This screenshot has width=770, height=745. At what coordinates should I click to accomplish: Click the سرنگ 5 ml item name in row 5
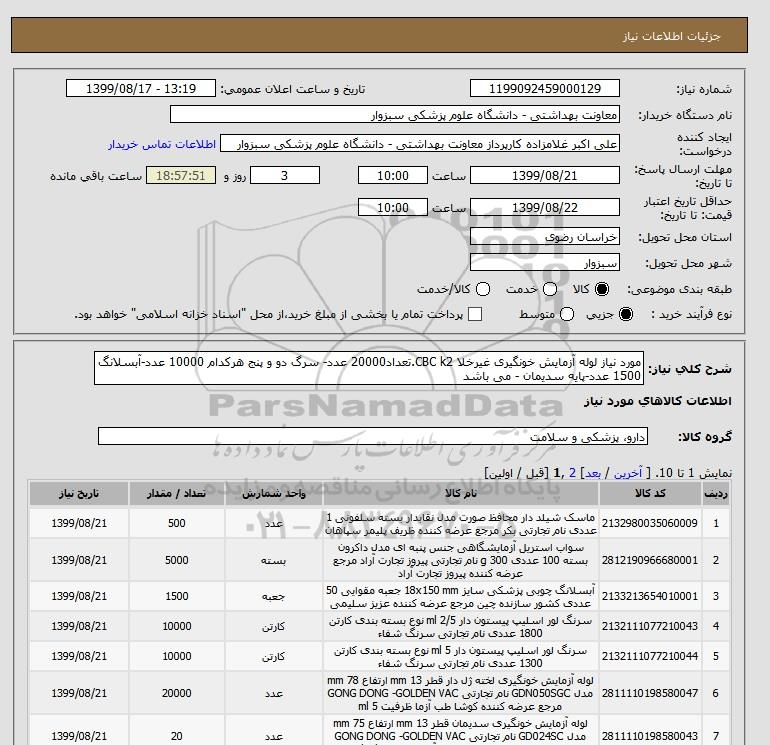coord(461,657)
